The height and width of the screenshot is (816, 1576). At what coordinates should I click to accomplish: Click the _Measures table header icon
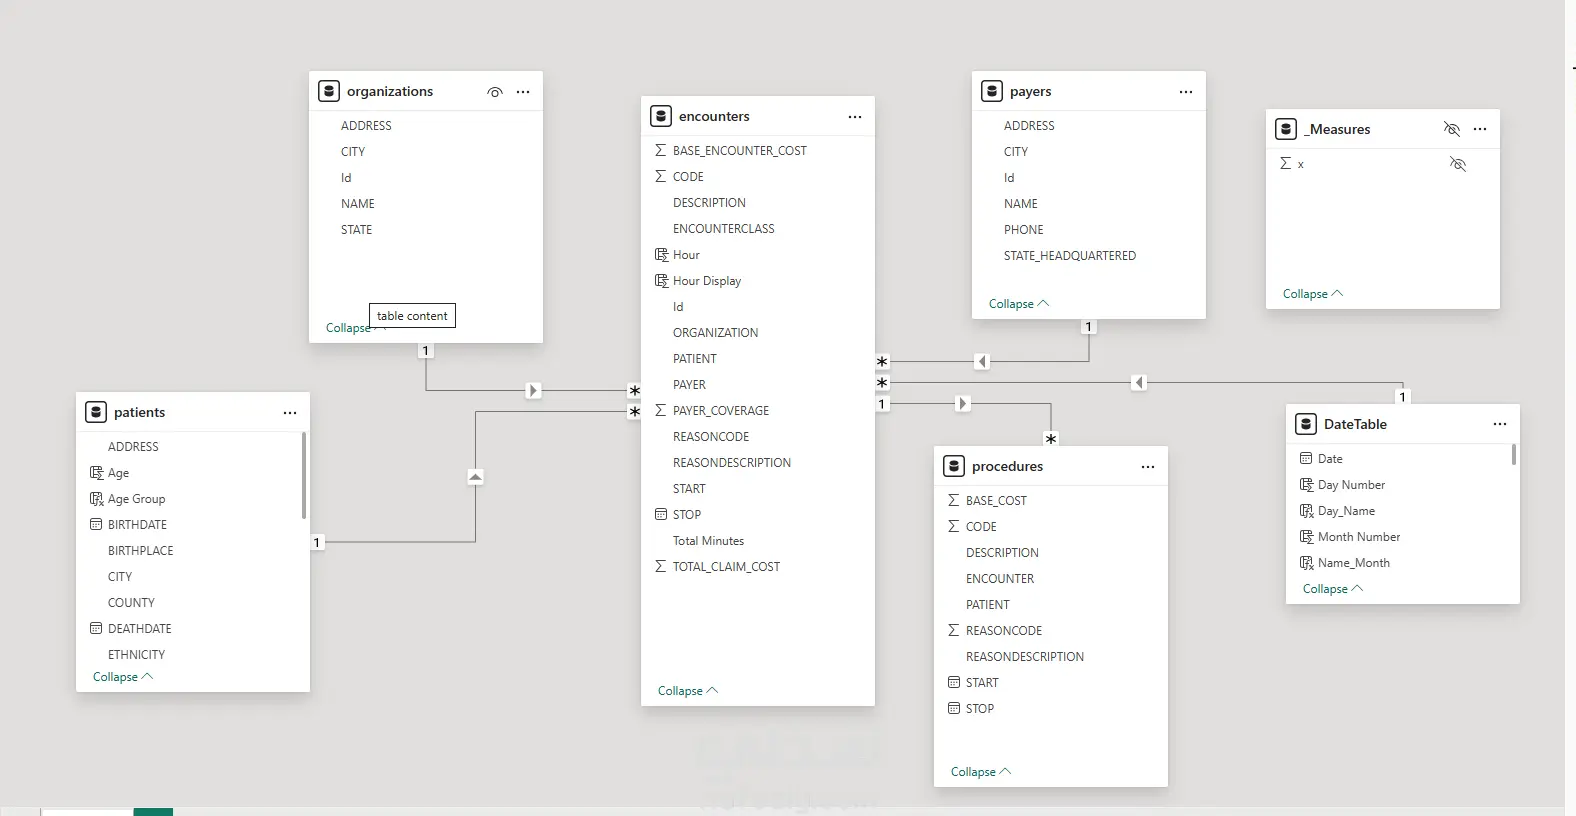[x=1287, y=129]
